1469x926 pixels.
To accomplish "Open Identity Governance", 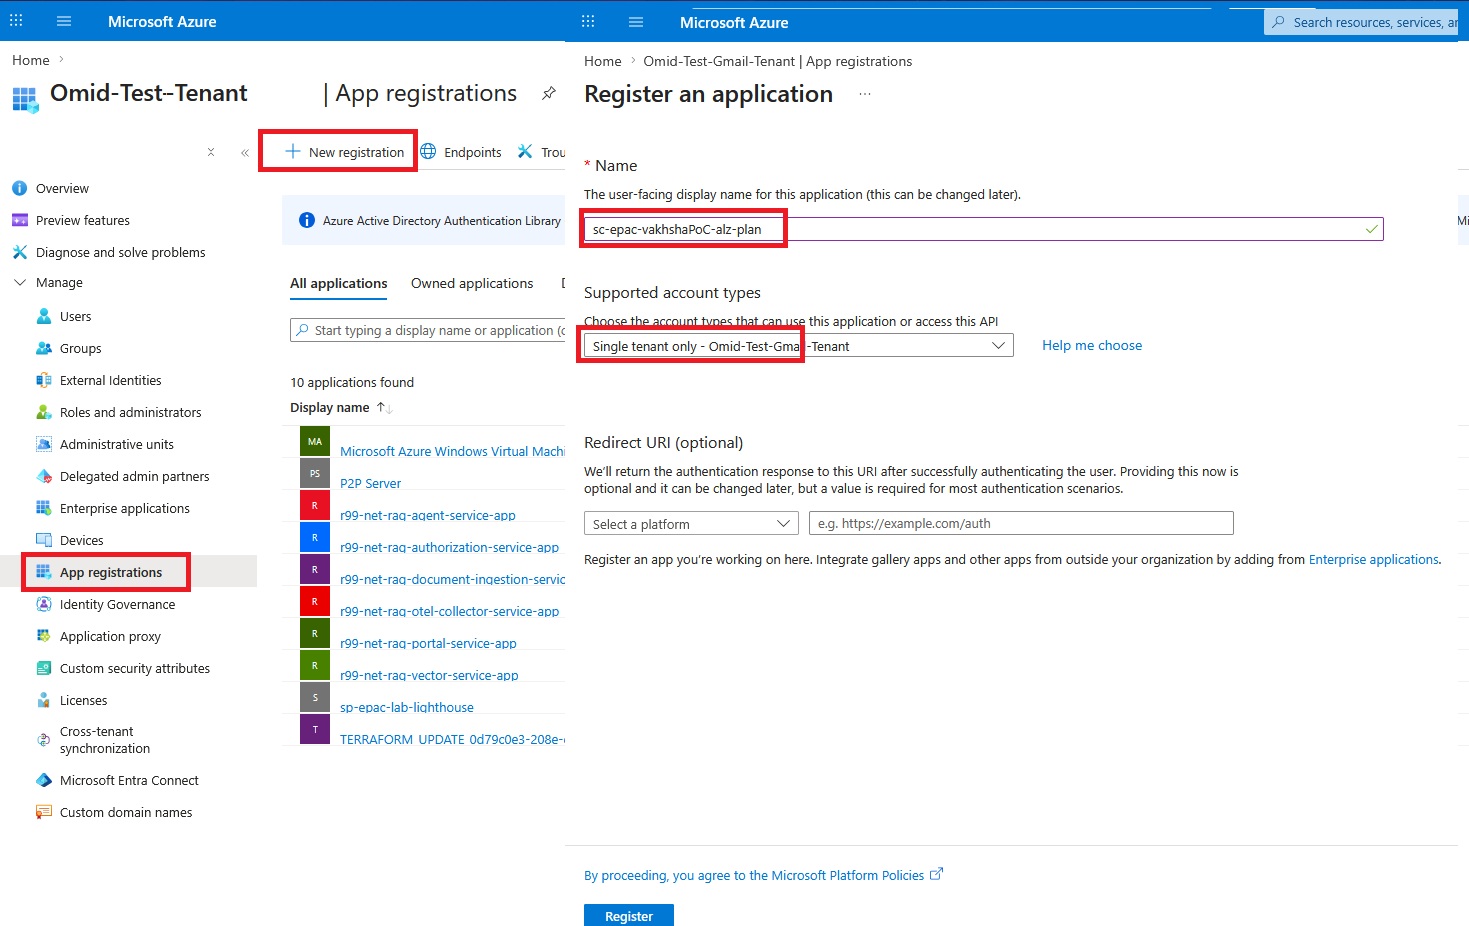I will [117, 604].
